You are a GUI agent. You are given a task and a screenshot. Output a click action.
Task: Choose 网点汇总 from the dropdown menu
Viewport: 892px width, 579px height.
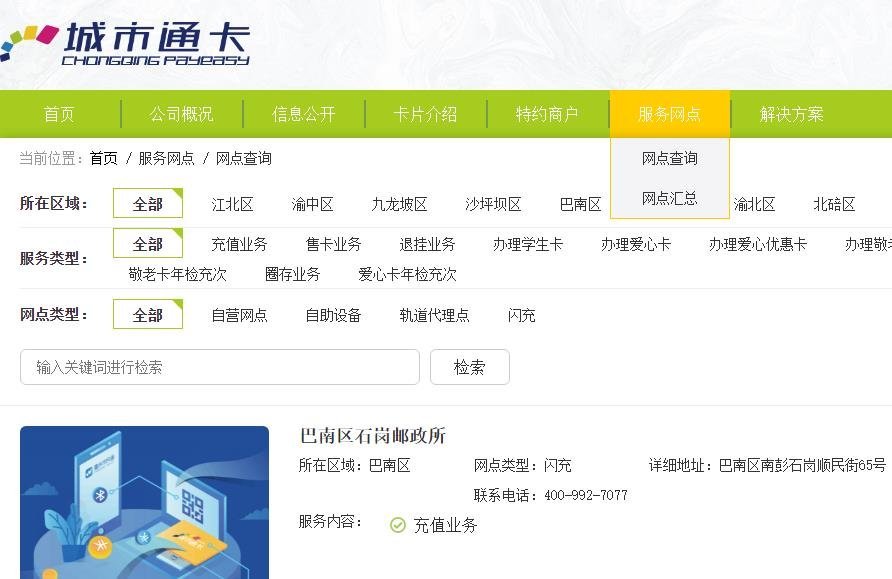669,198
